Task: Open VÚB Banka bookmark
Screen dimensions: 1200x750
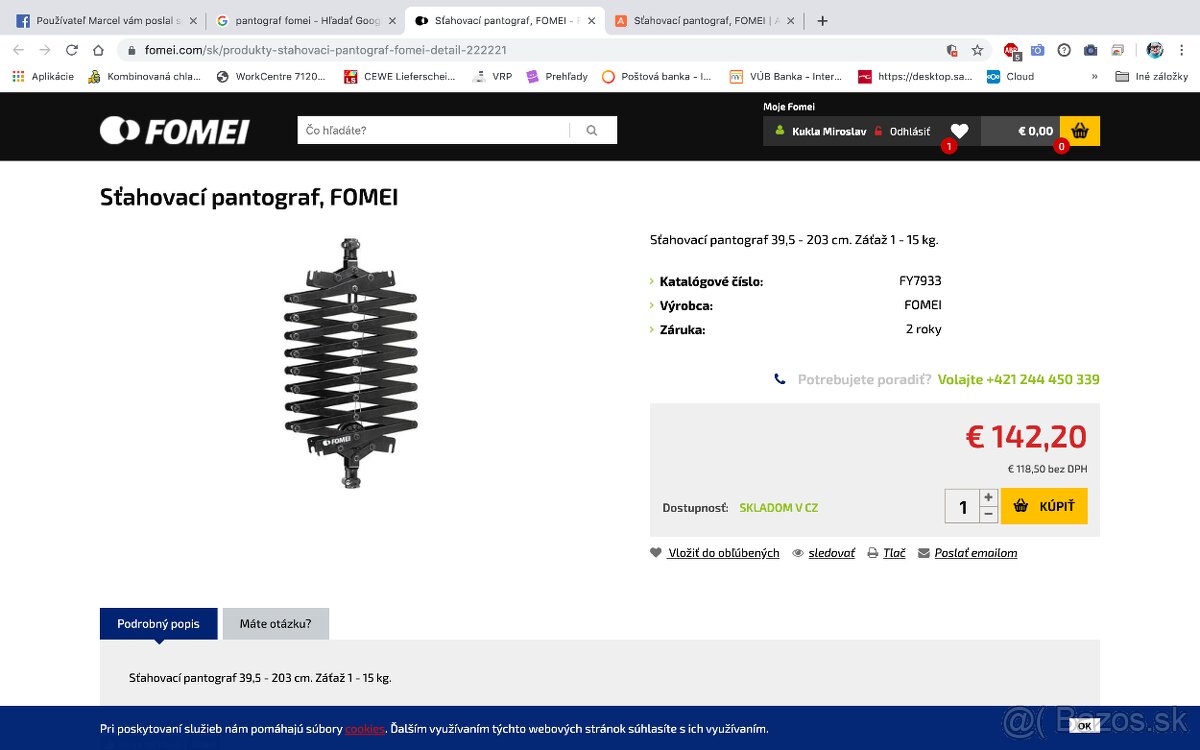Action: click(786, 76)
